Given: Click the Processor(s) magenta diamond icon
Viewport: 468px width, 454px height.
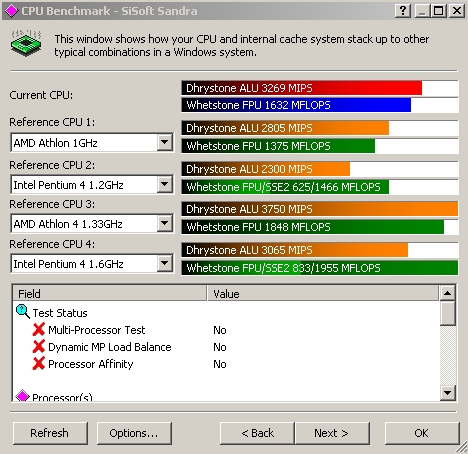Looking at the screenshot, I should tap(22, 396).
